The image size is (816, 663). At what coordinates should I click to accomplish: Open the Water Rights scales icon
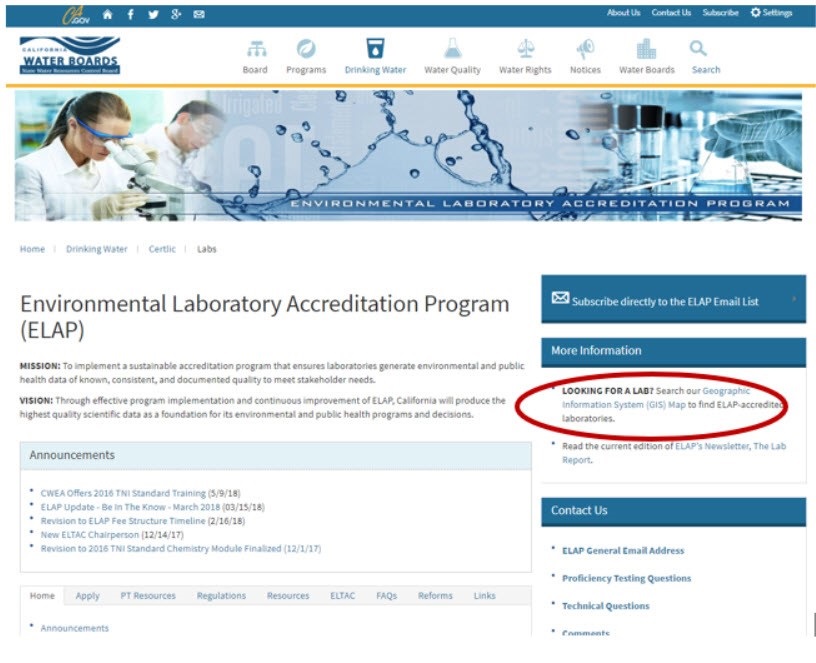coord(526,49)
